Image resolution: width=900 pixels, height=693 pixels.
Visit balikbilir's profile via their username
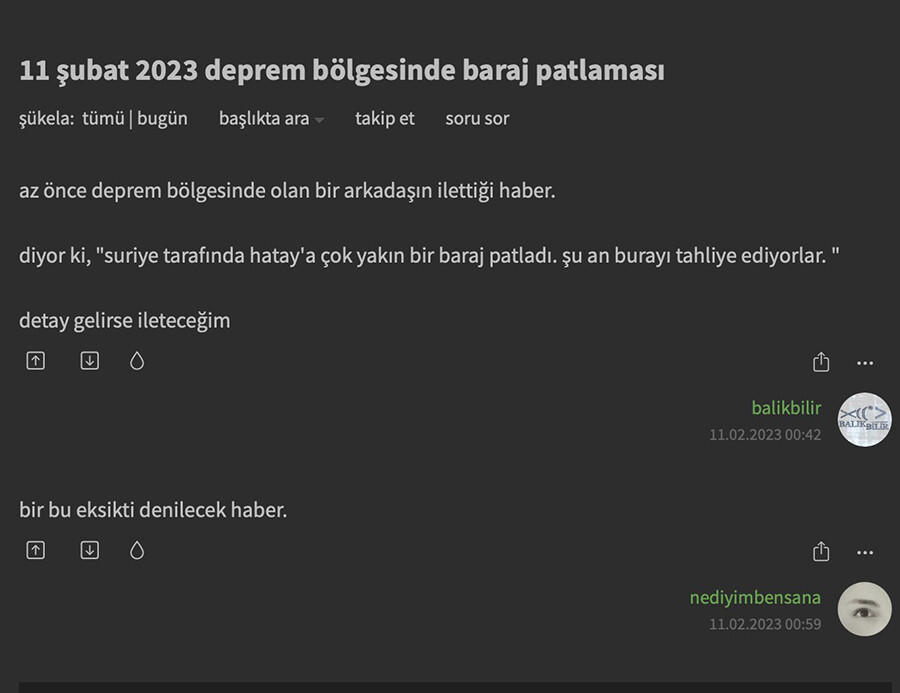pos(785,408)
